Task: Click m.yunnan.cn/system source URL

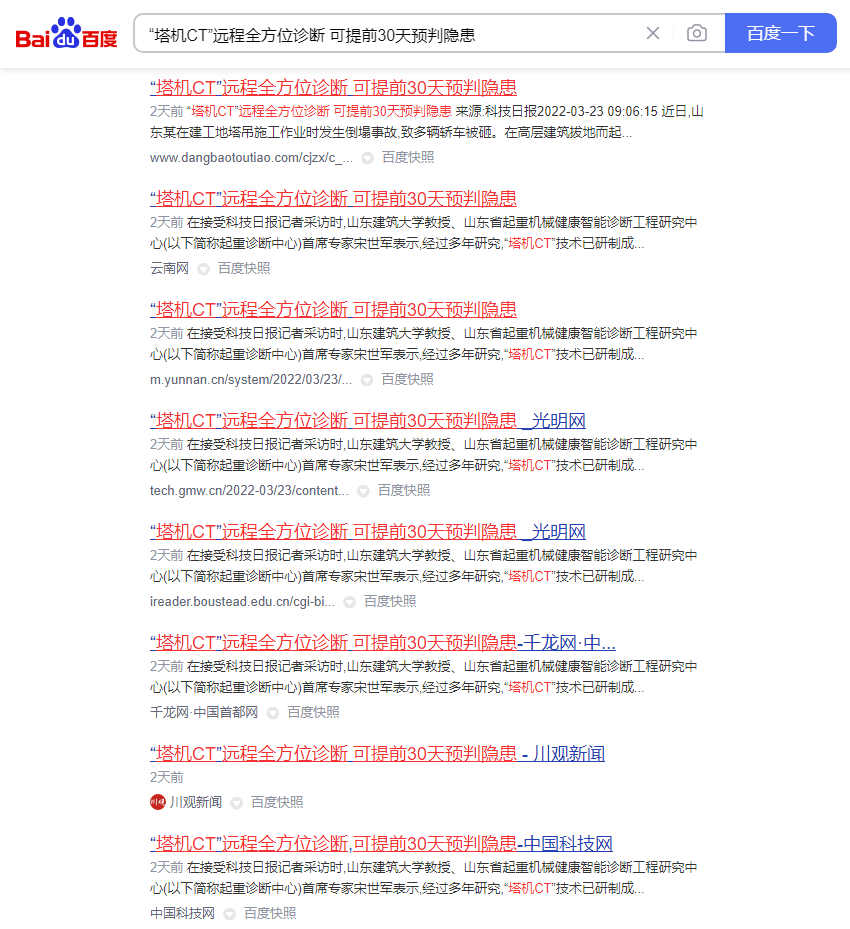Action: tap(251, 379)
